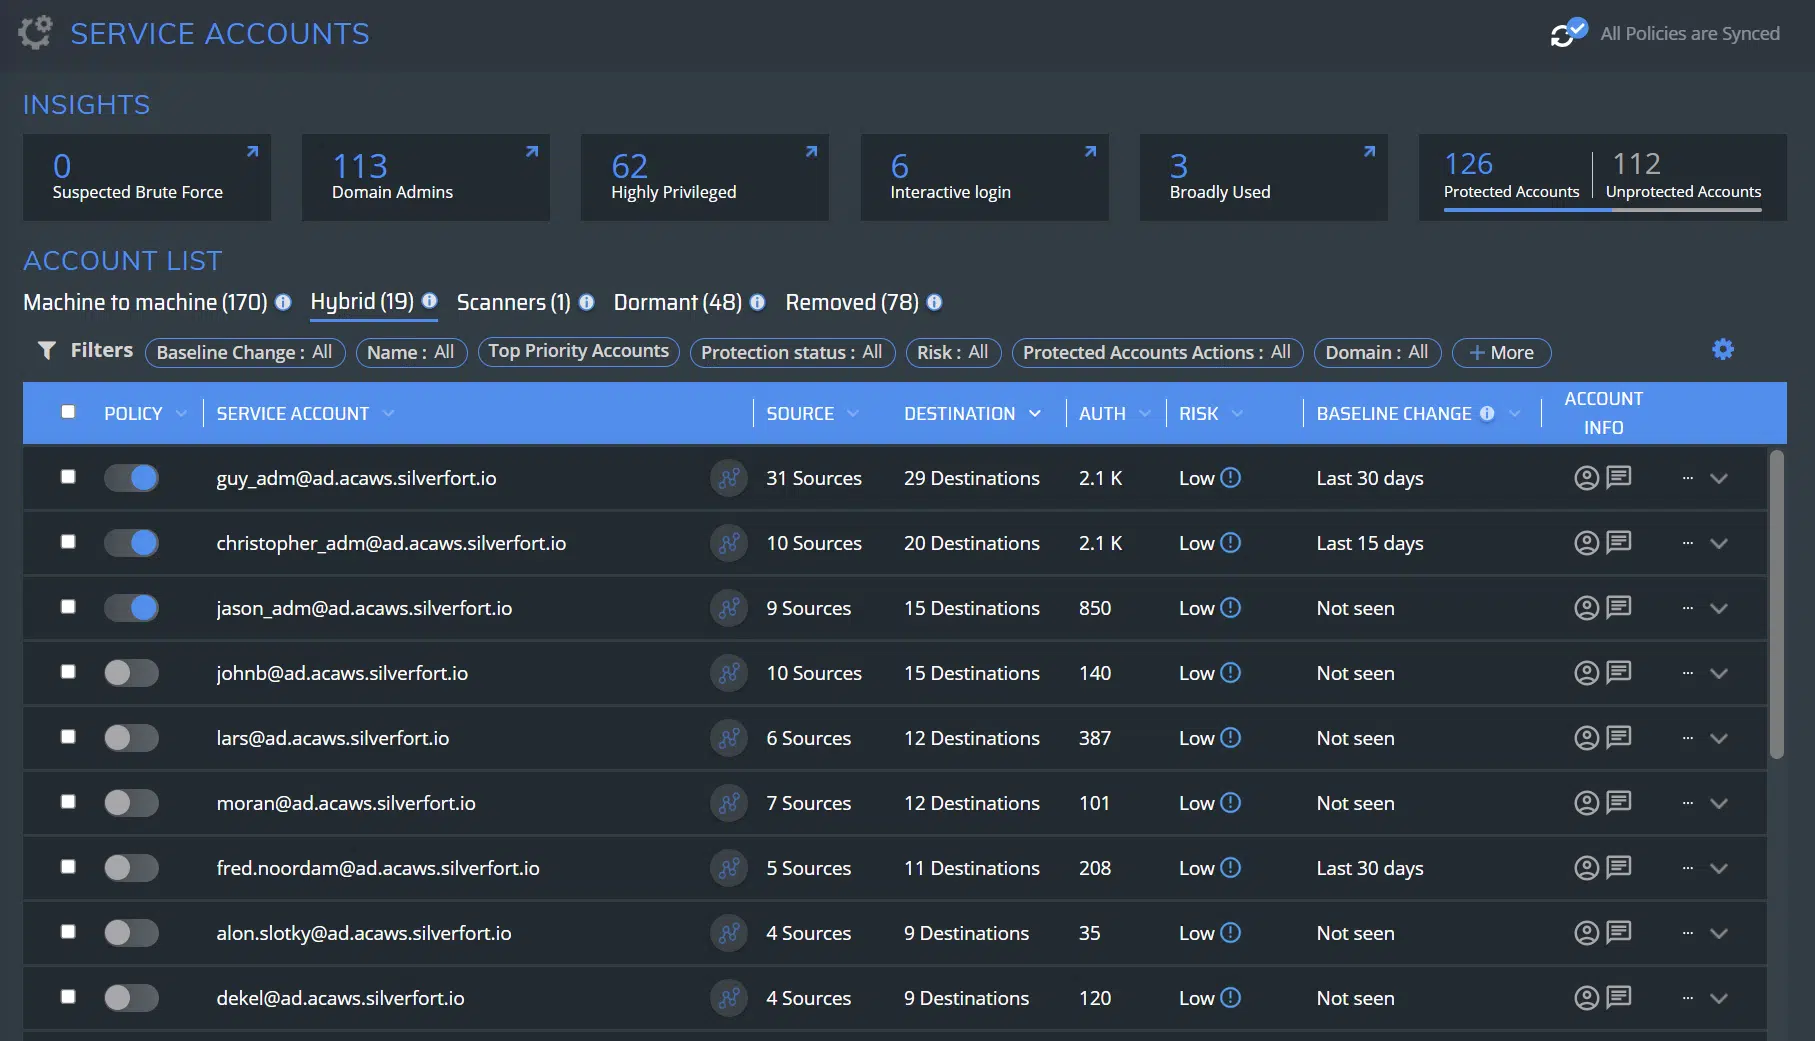Enable the policy toggle for moran

[x=132, y=803]
